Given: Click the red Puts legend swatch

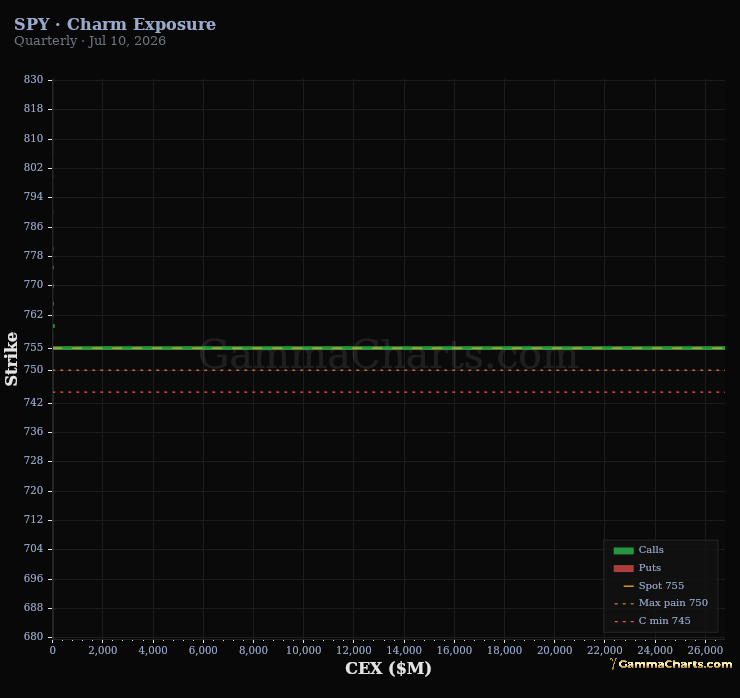Looking at the screenshot, I should tap(623, 568).
